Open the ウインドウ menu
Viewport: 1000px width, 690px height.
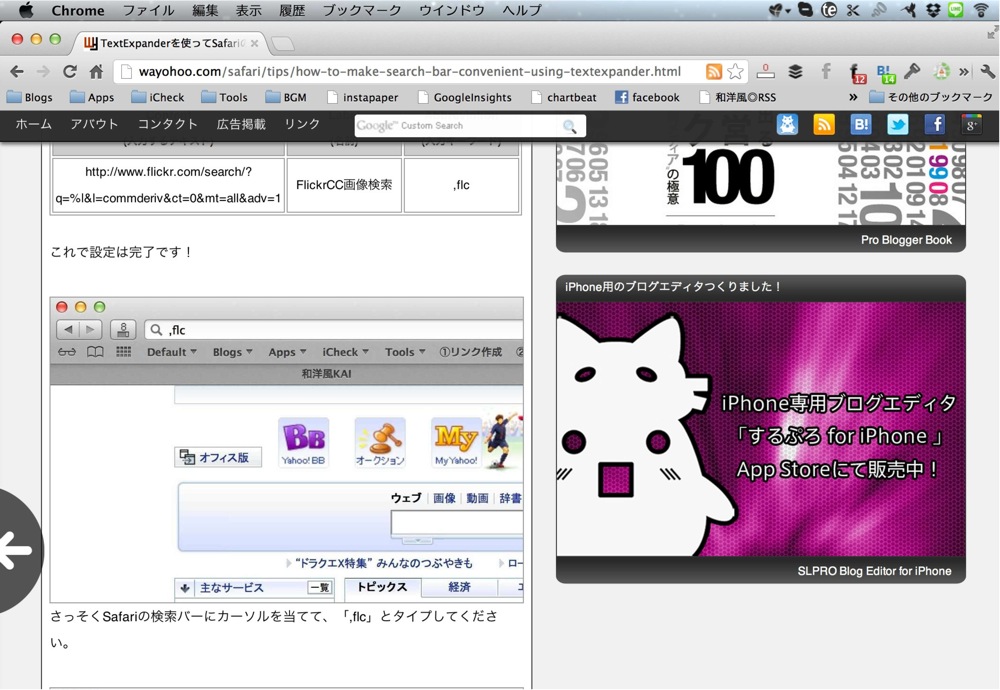[452, 10]
